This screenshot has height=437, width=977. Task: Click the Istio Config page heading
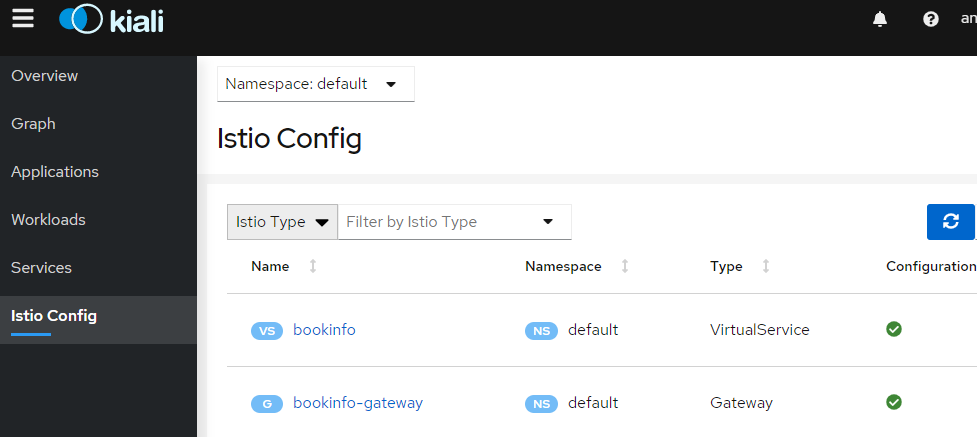pos(289,138)
